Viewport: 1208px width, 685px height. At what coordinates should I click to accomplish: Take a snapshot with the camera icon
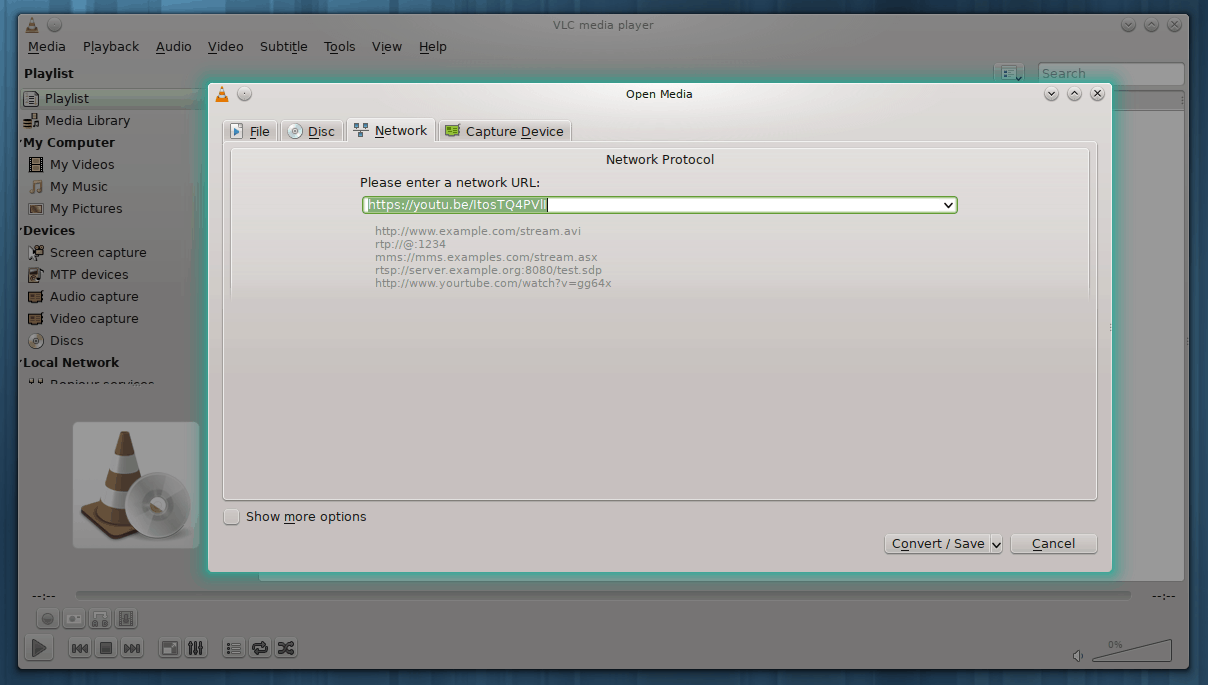tap(74, 619)
